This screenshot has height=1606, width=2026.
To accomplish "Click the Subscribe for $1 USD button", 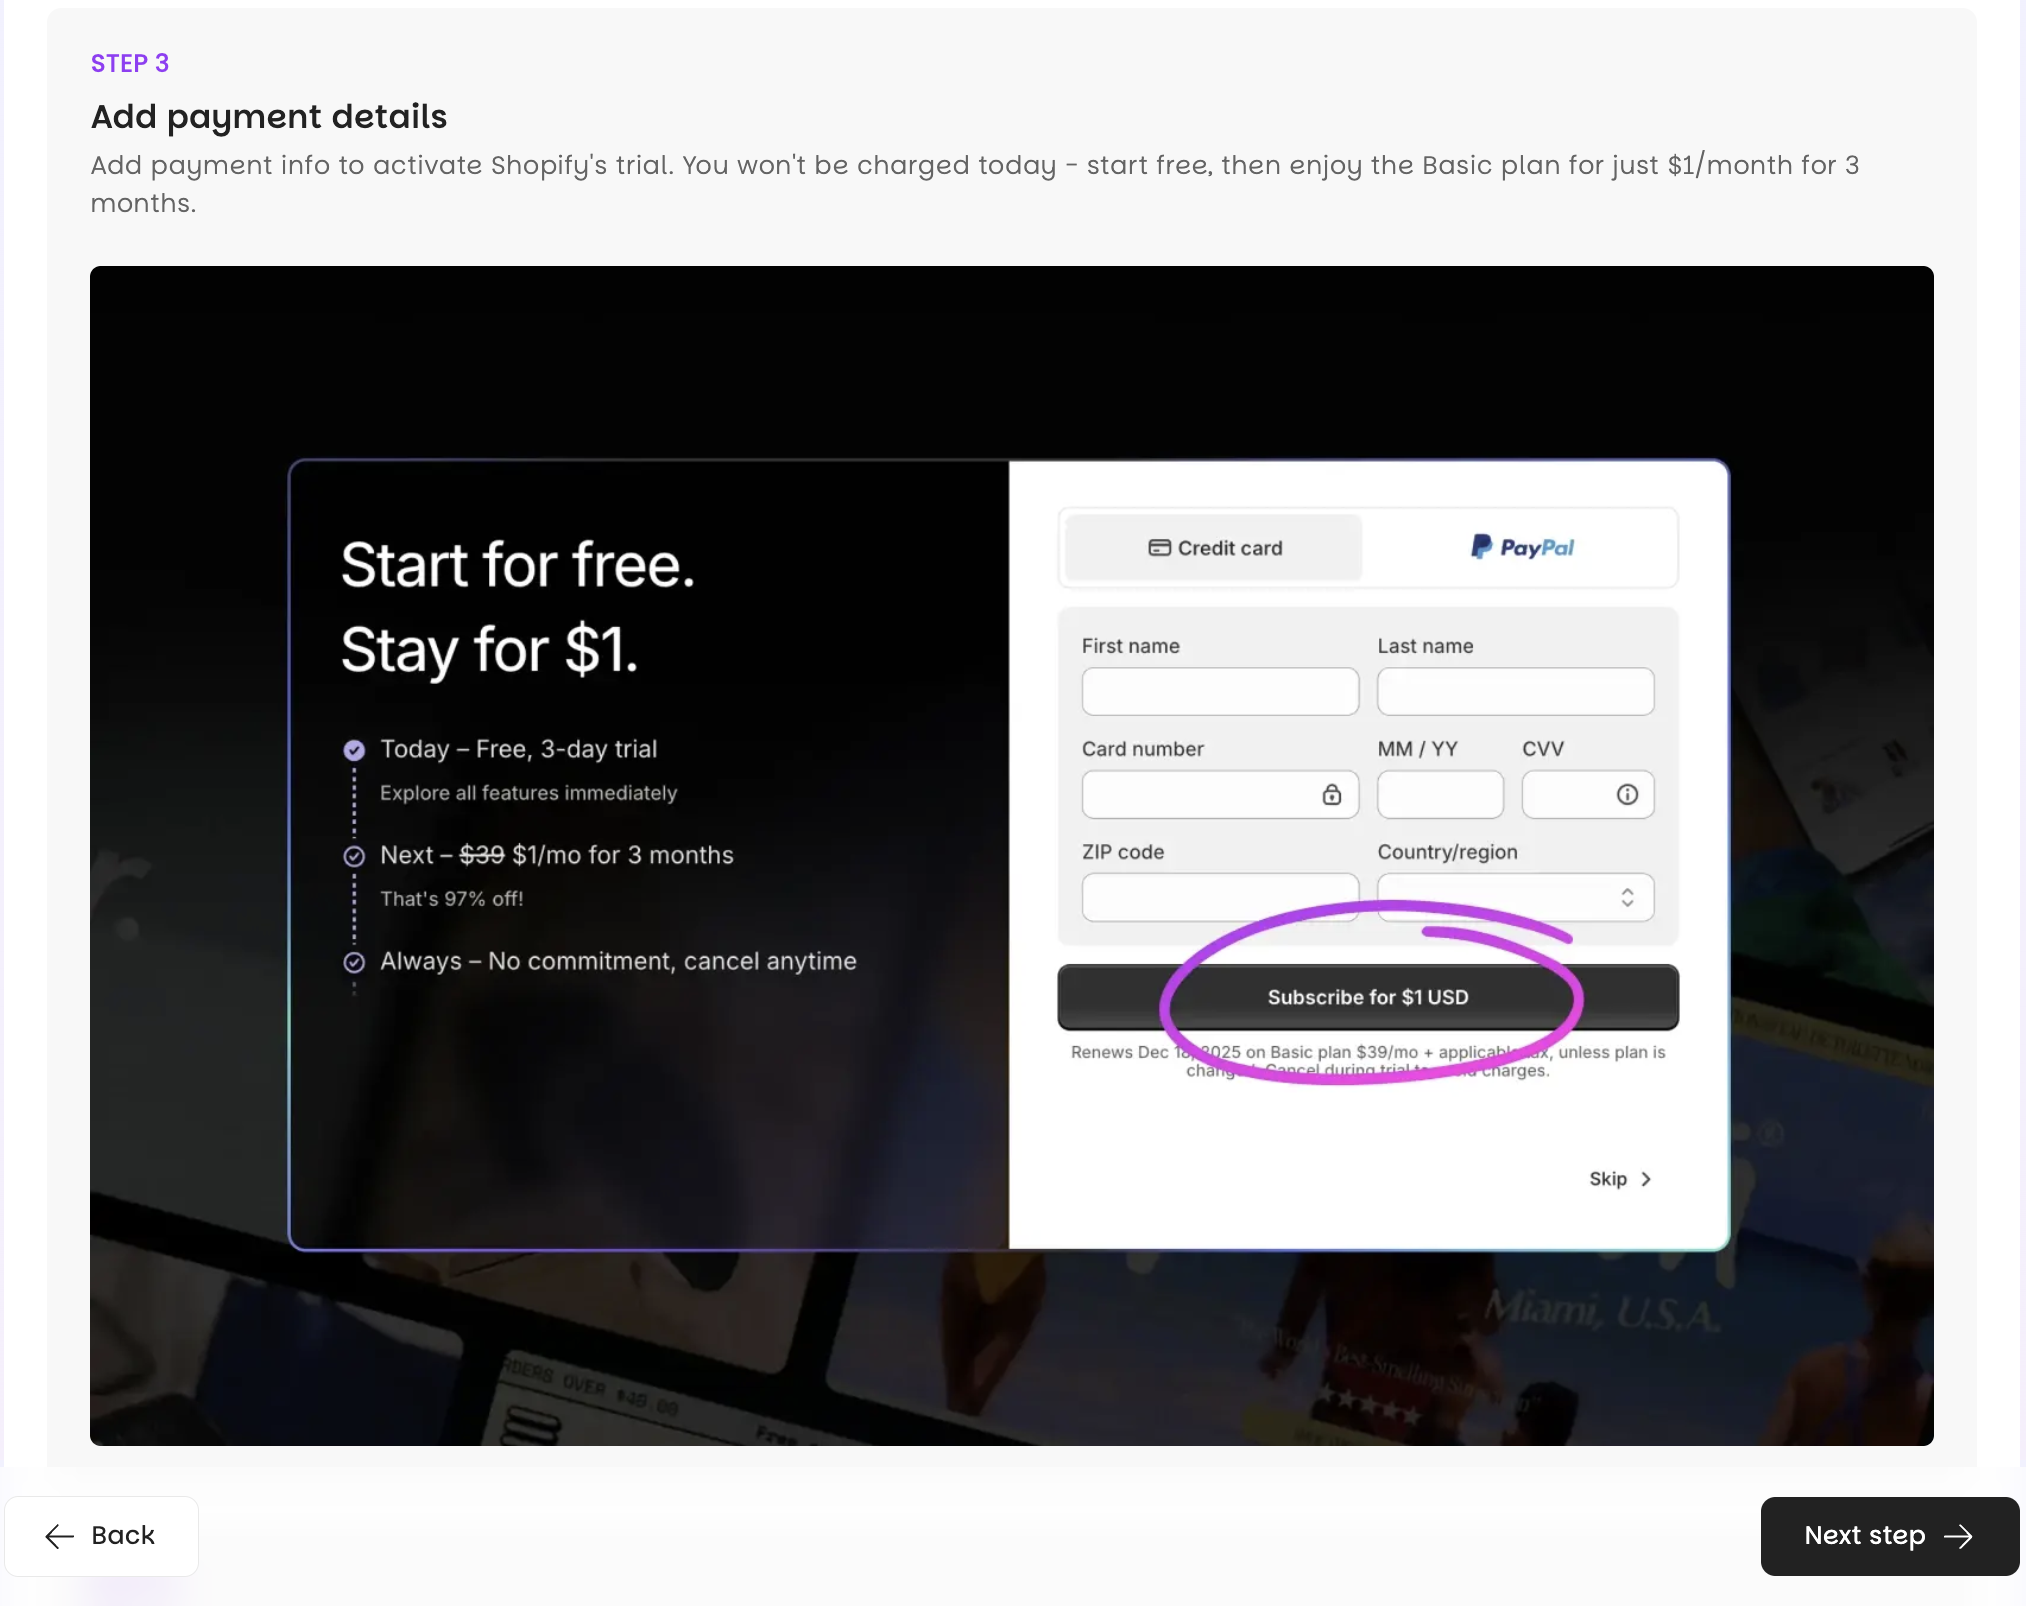I will click(x=1367, y=997).
